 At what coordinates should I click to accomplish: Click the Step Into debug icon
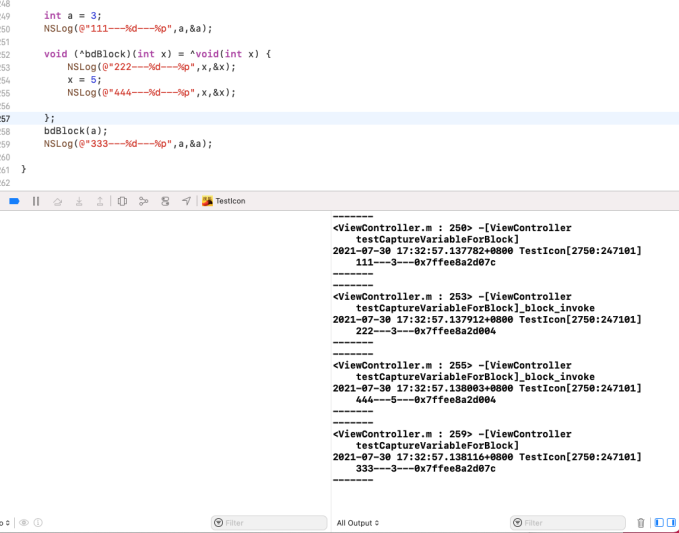click(79, 201)
